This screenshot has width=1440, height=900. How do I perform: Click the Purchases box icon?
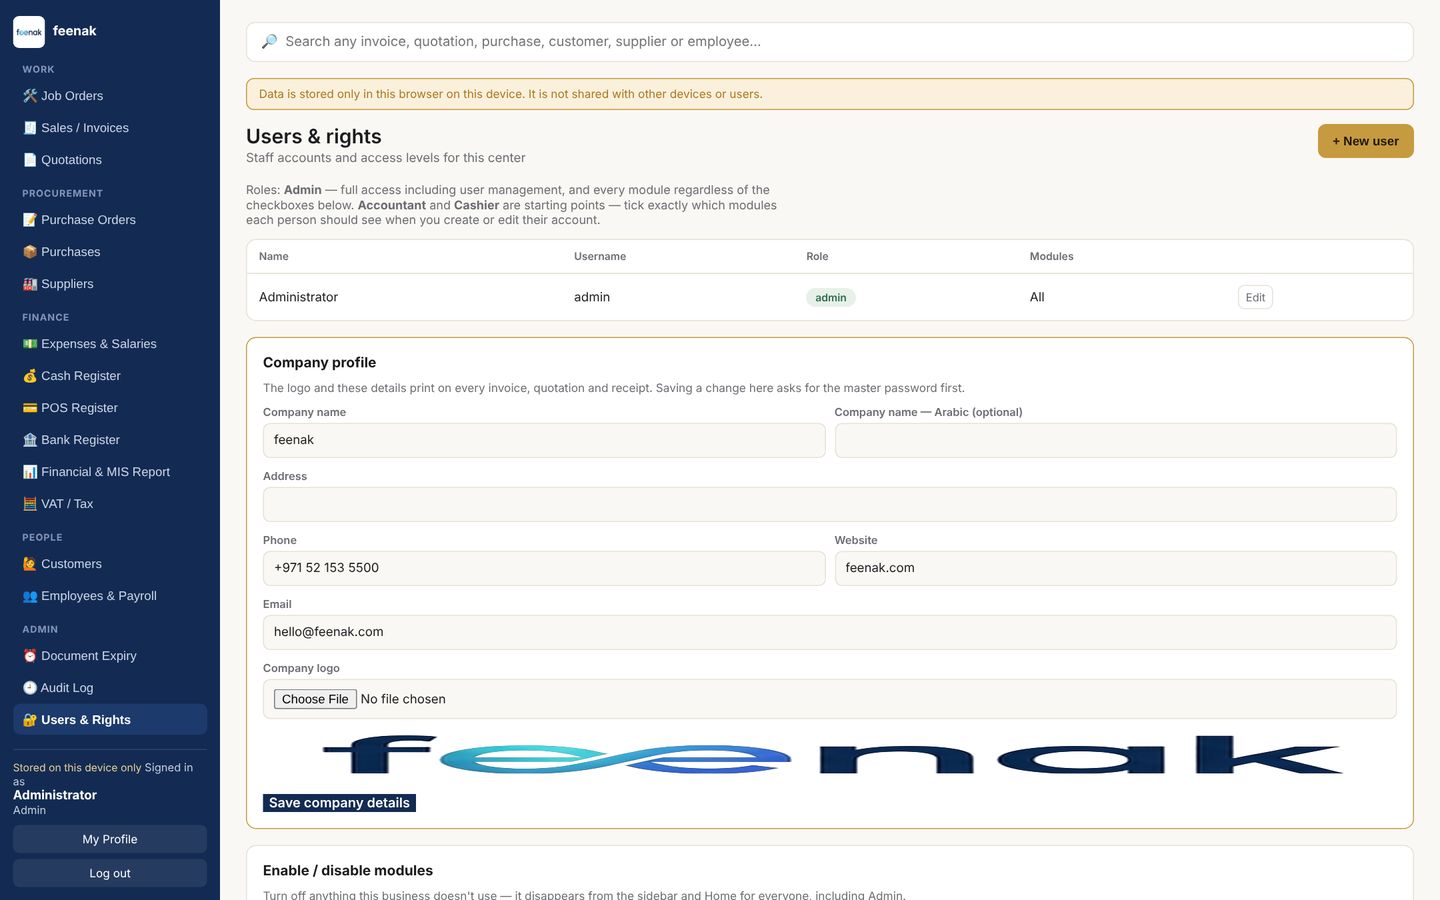(x=30, y=252)
